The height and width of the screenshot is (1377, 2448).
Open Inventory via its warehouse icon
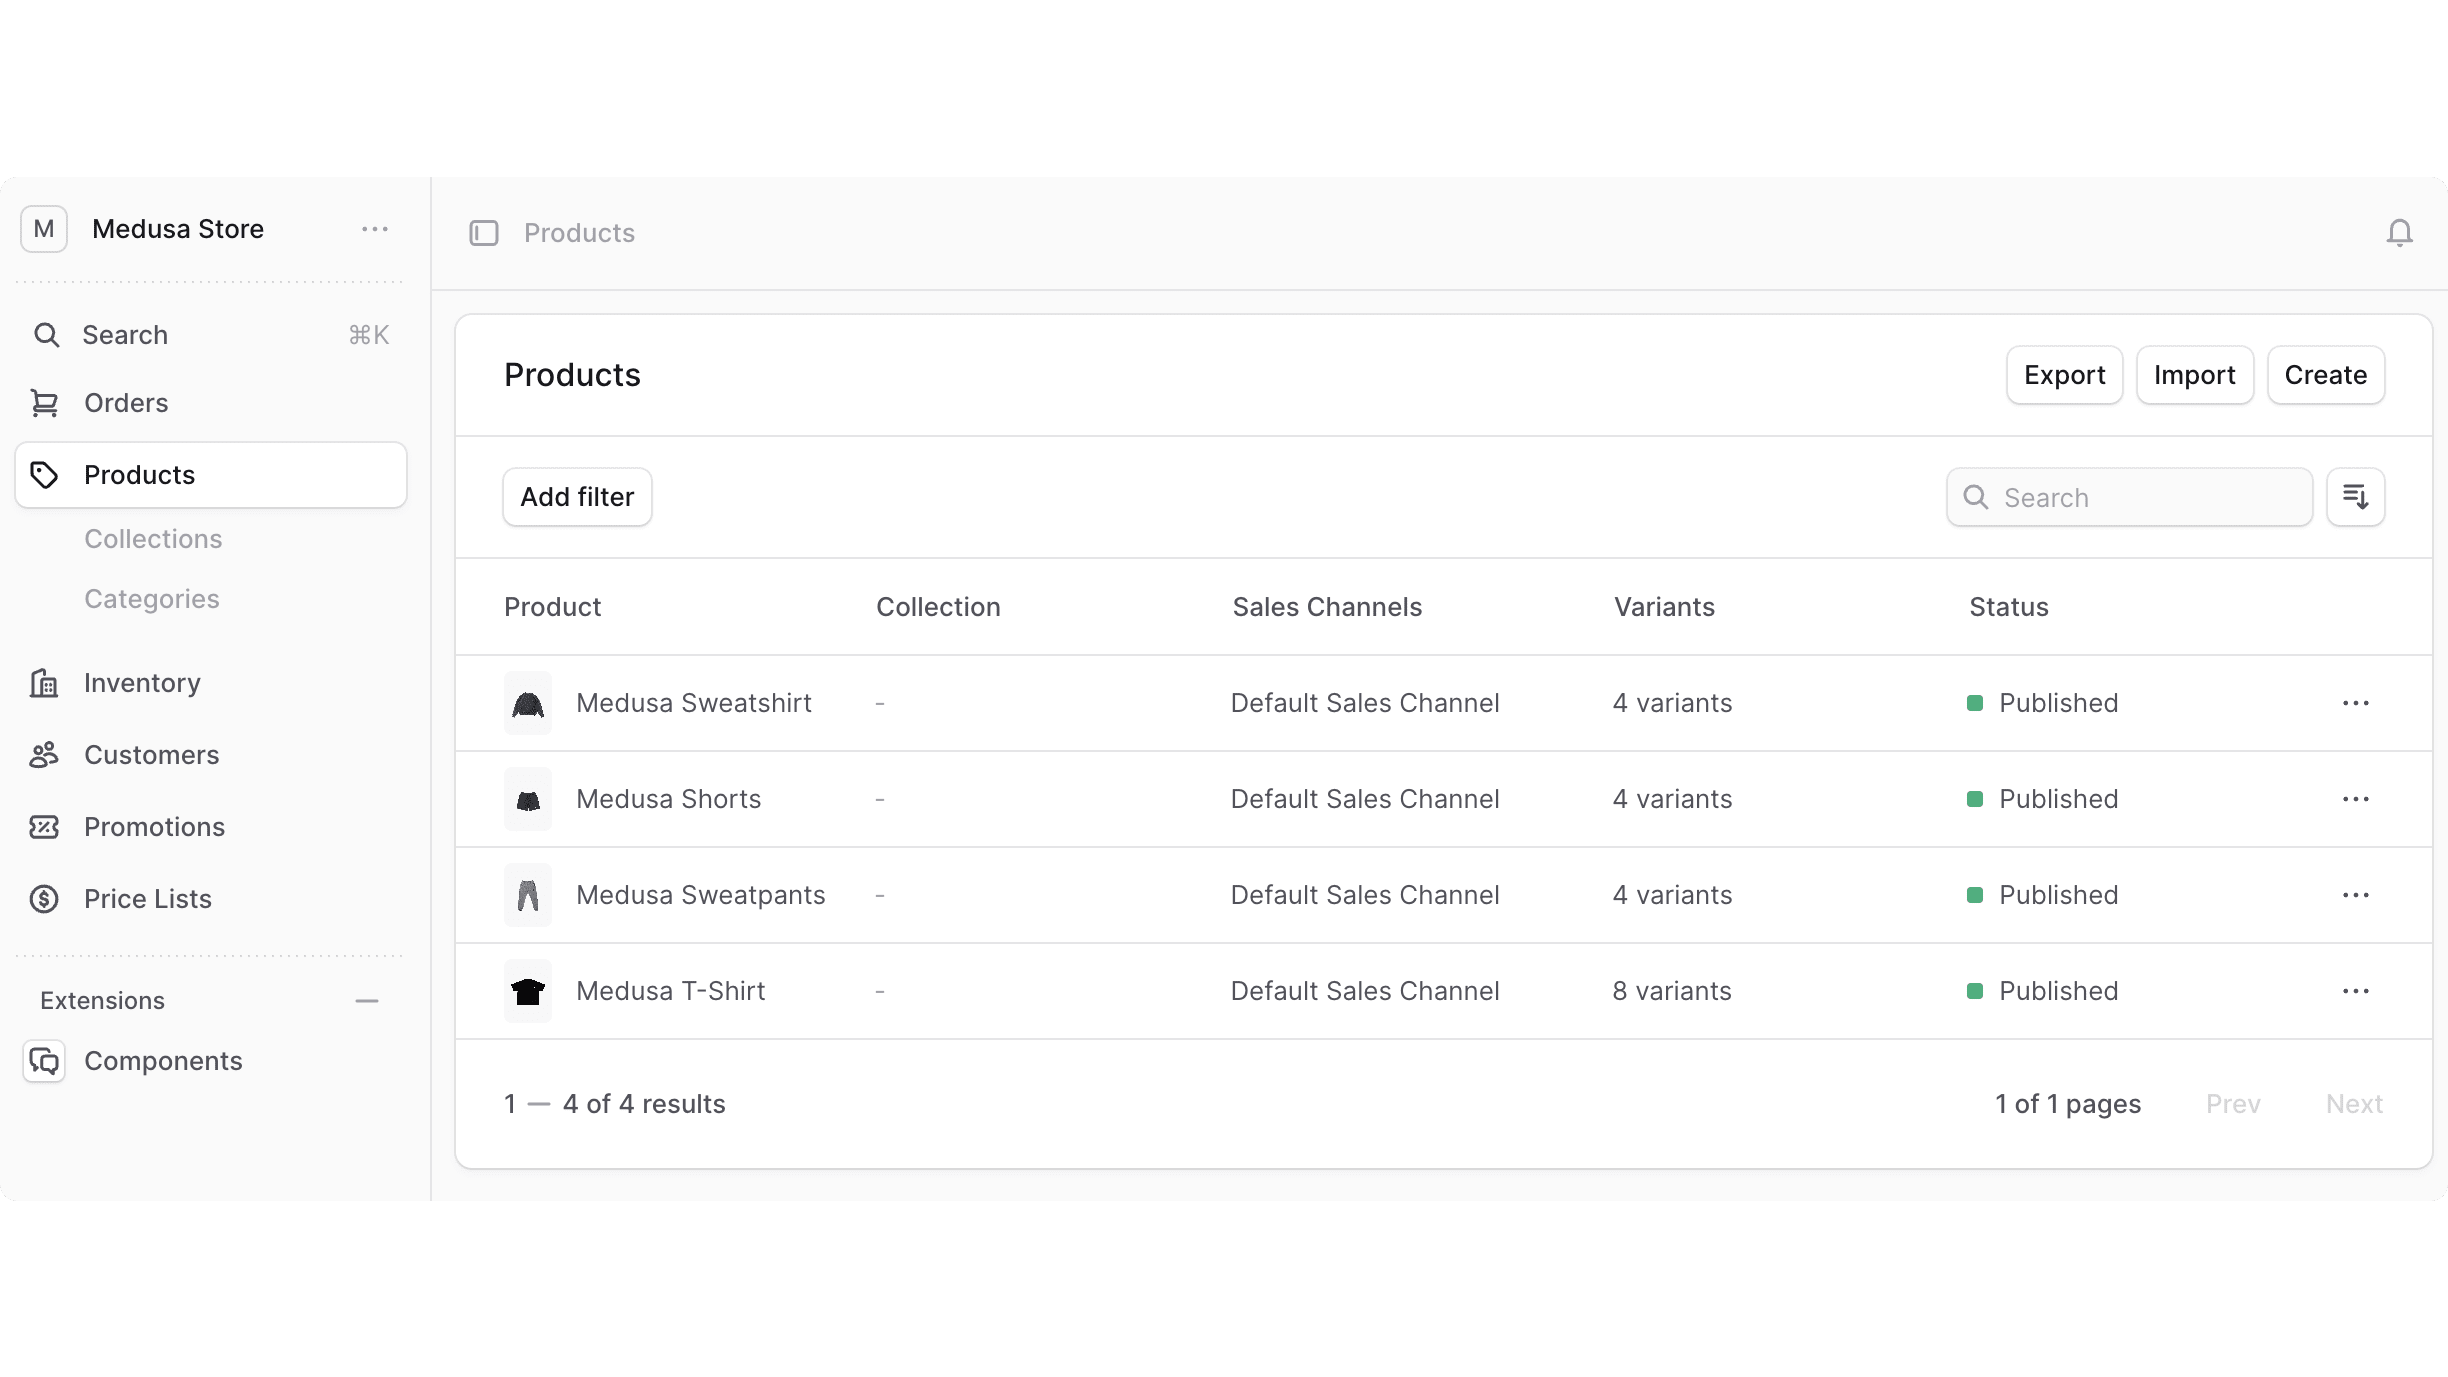[x=45, y=683]
